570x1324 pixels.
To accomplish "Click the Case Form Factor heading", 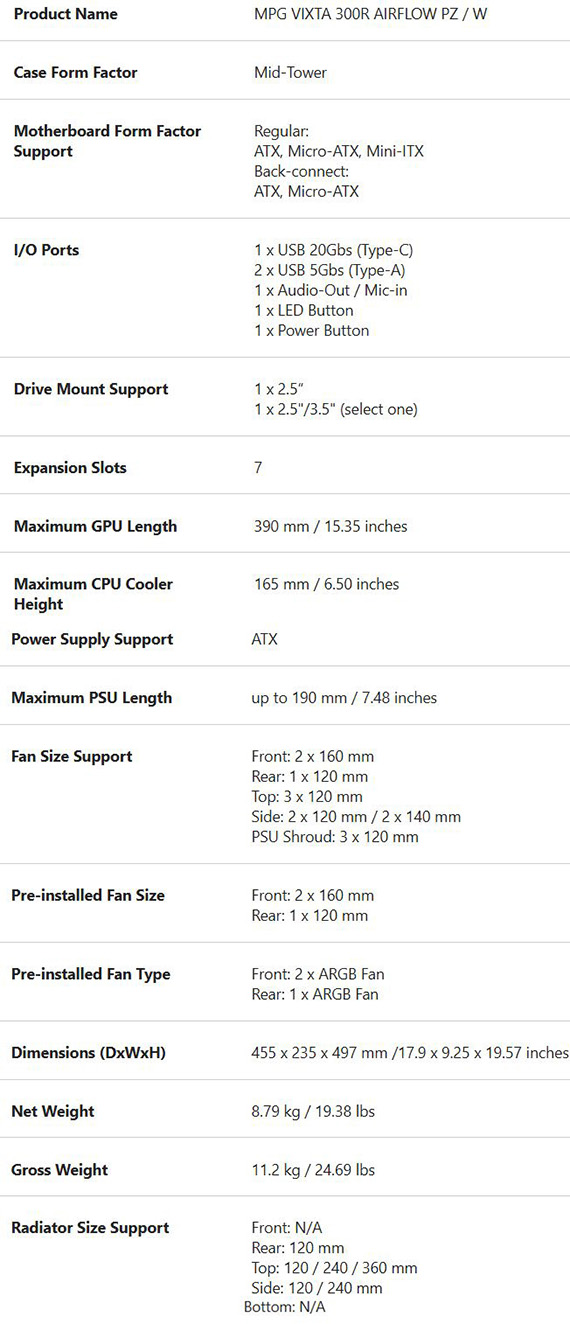I will pos(75,72).
